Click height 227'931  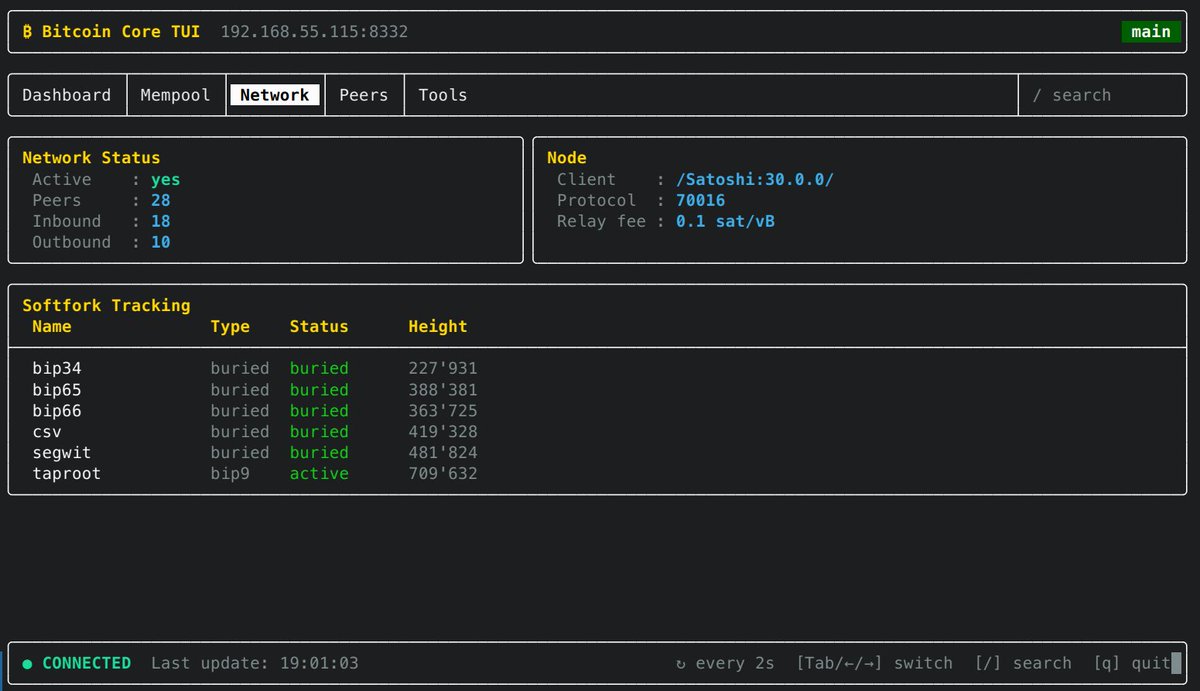click(443, 369)
